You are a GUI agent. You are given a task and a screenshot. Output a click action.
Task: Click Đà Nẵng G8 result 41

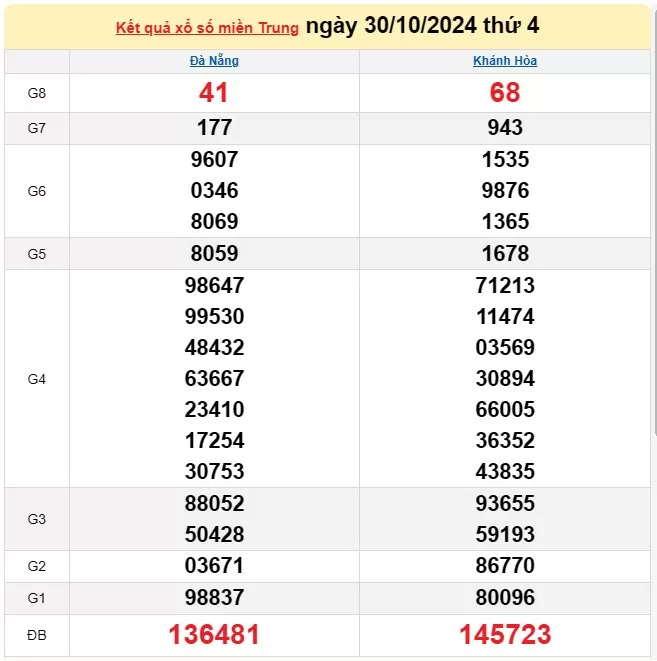point(213,93)
